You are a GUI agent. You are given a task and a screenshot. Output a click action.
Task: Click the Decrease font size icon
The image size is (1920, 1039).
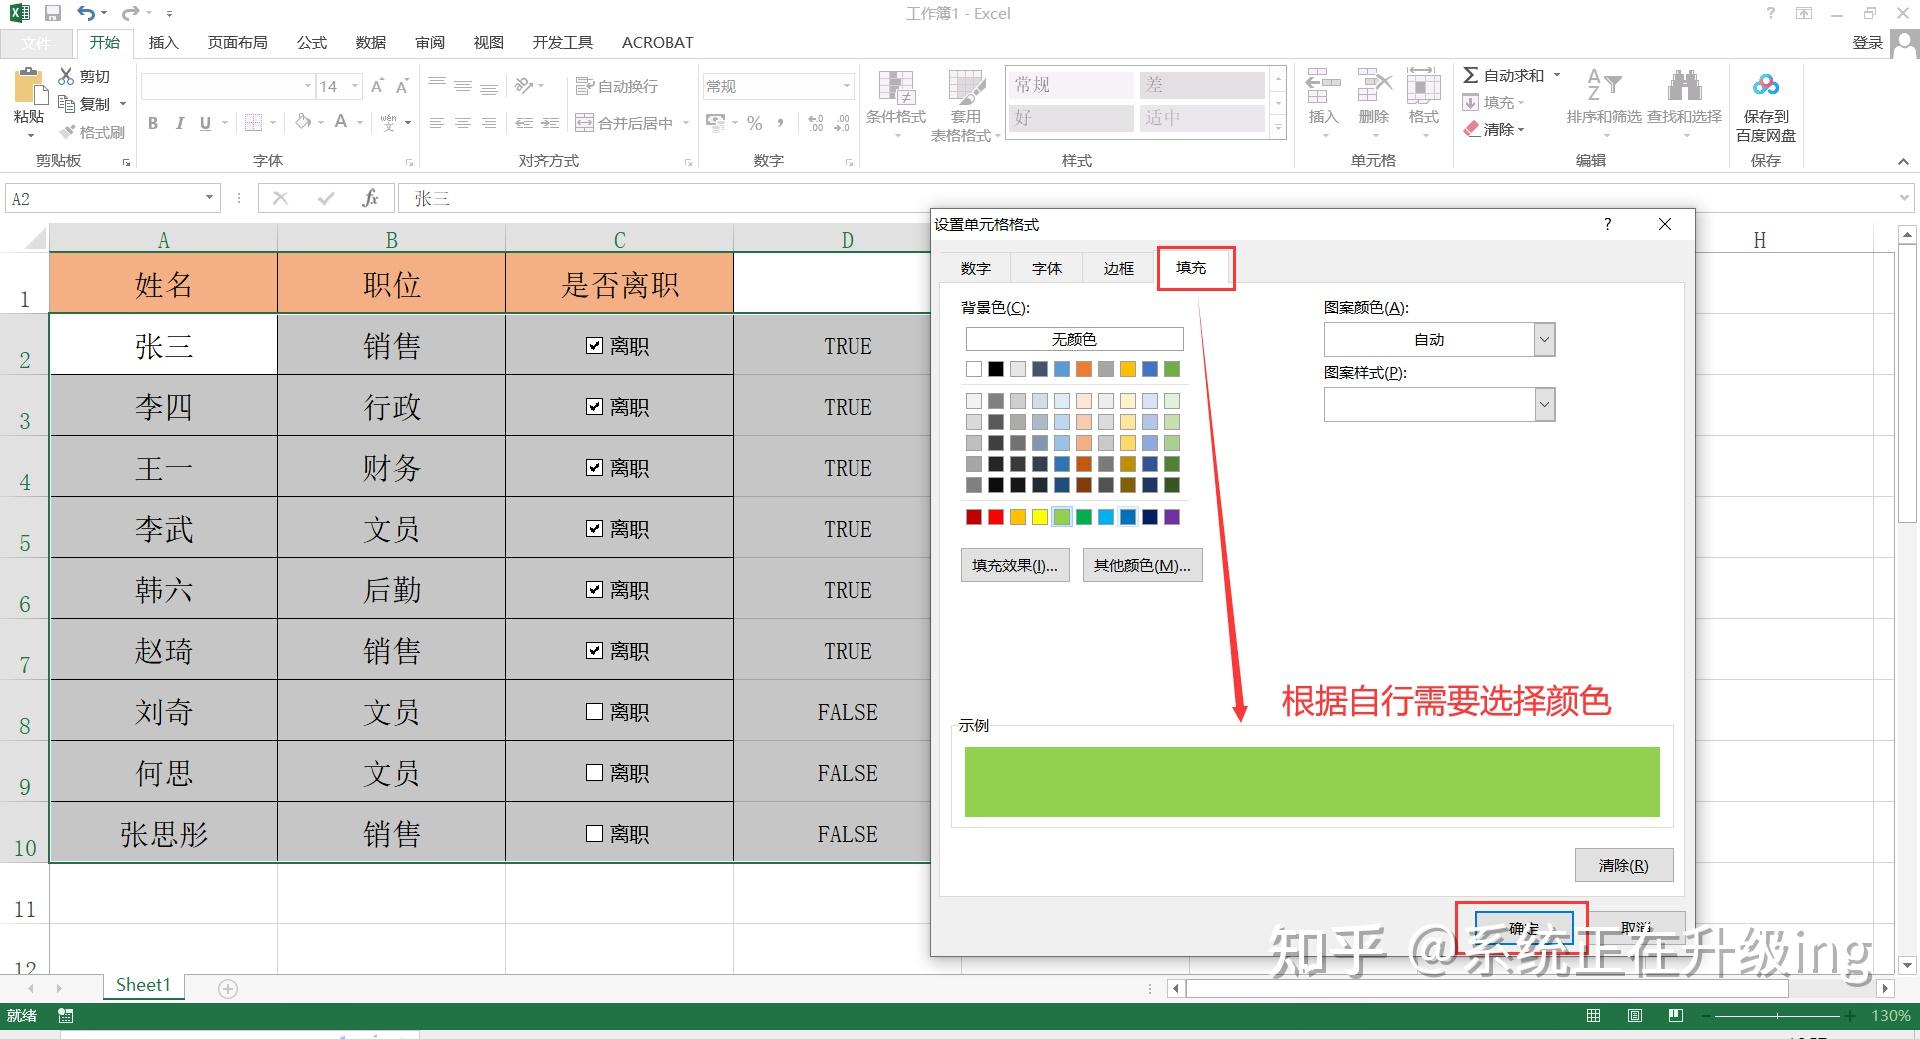[x=402, y=86]
